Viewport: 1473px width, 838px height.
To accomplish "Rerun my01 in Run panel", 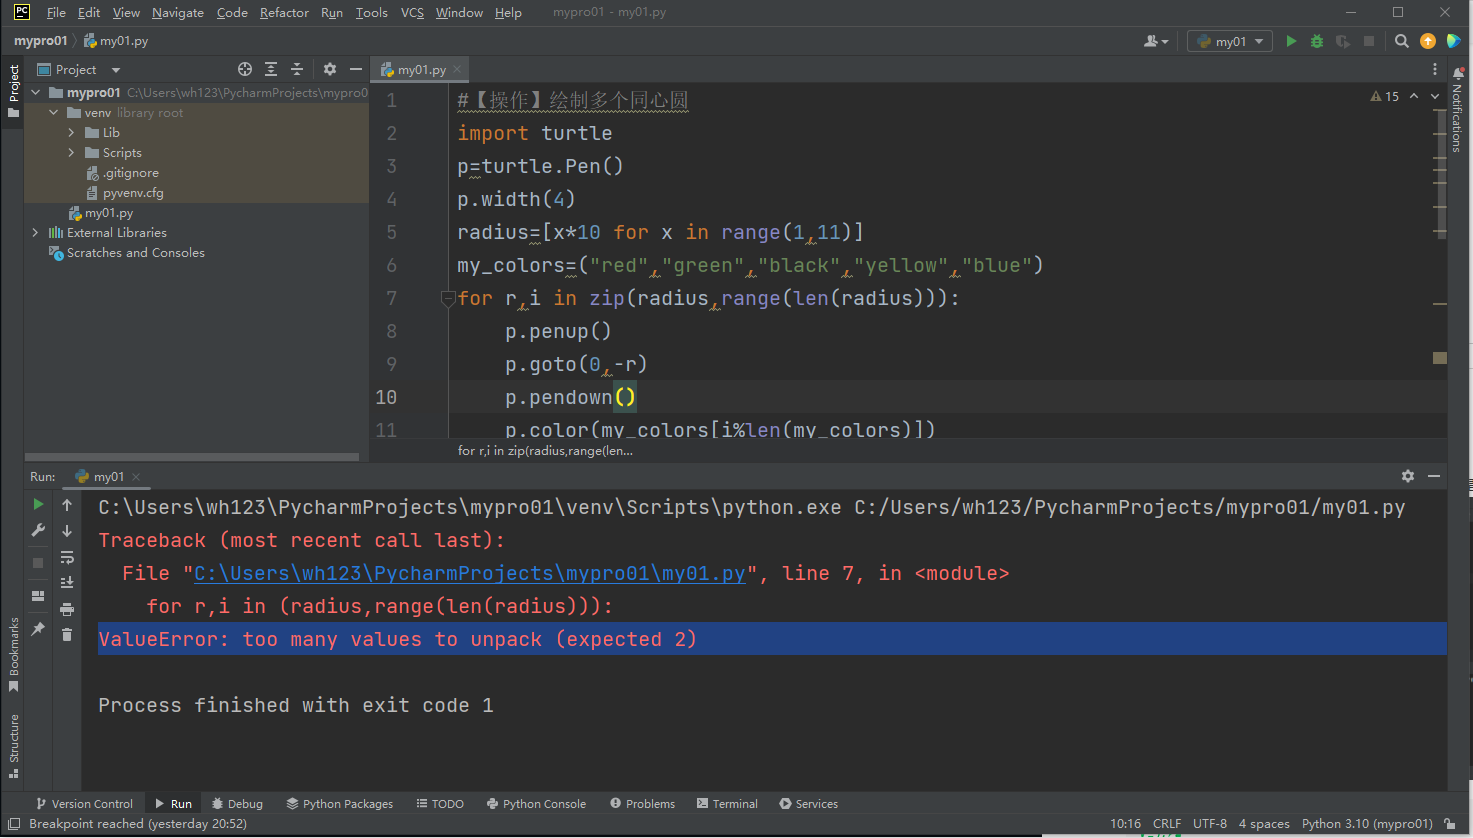I will click(x=38, y=504).
